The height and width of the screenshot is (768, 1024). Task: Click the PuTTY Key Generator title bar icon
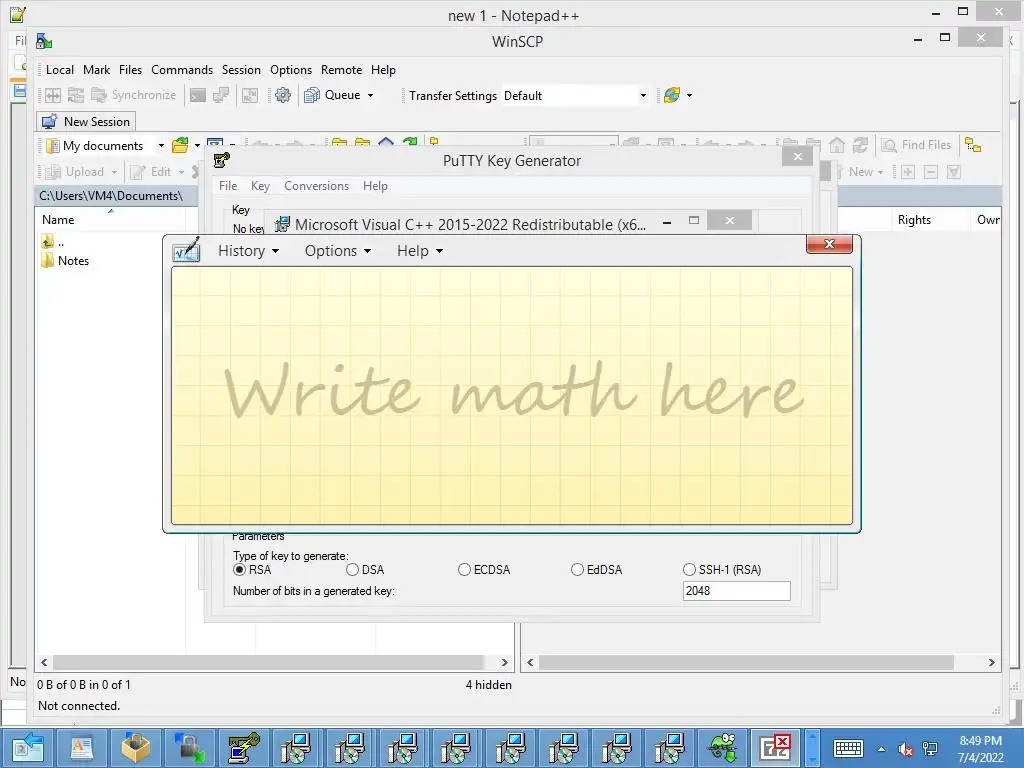point(222,160)
